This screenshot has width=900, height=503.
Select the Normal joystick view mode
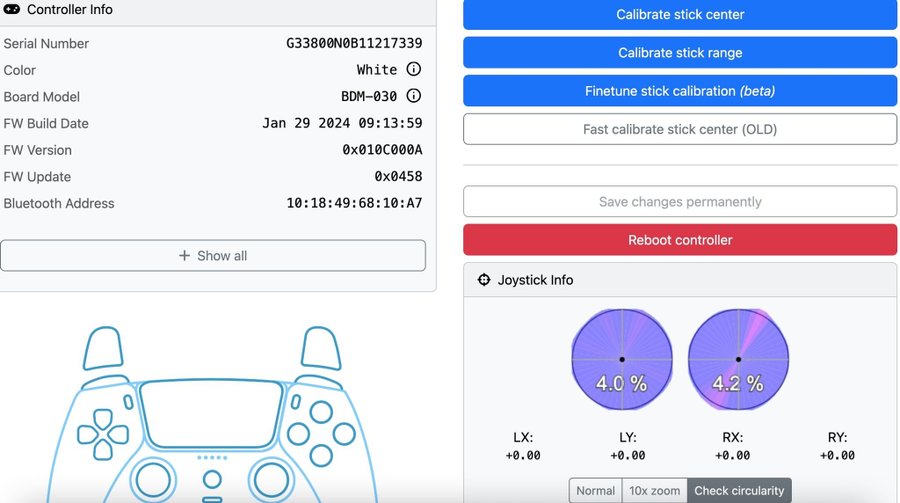click(x=595, y=491)
